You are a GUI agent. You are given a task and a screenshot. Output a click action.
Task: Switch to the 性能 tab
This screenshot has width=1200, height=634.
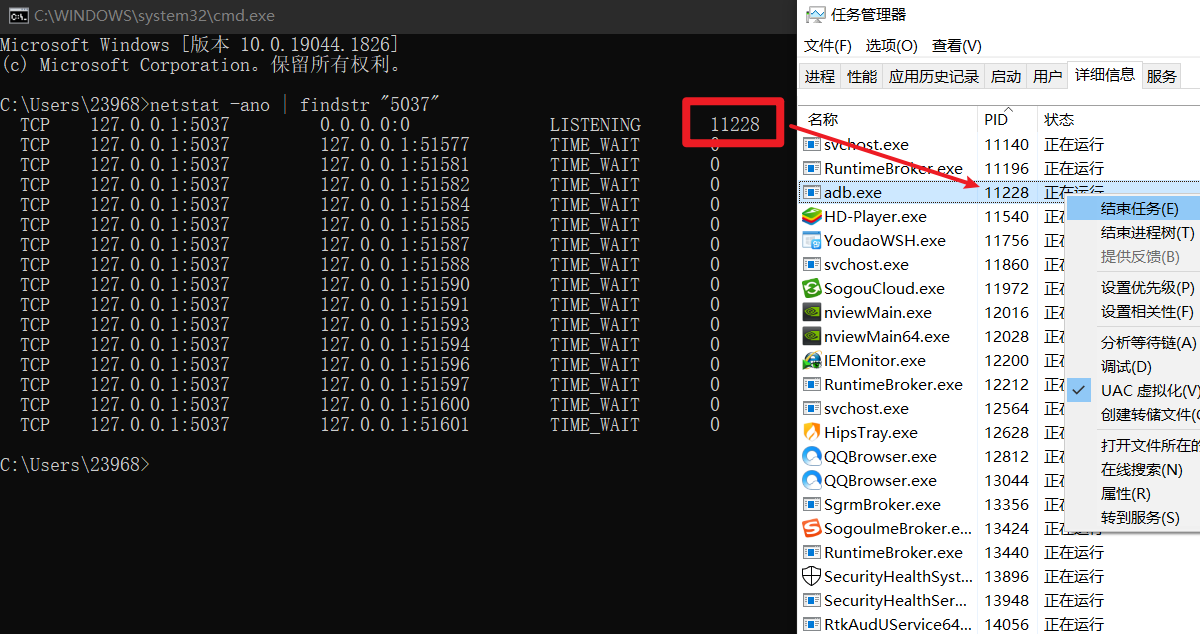click(x=861, y=76)
